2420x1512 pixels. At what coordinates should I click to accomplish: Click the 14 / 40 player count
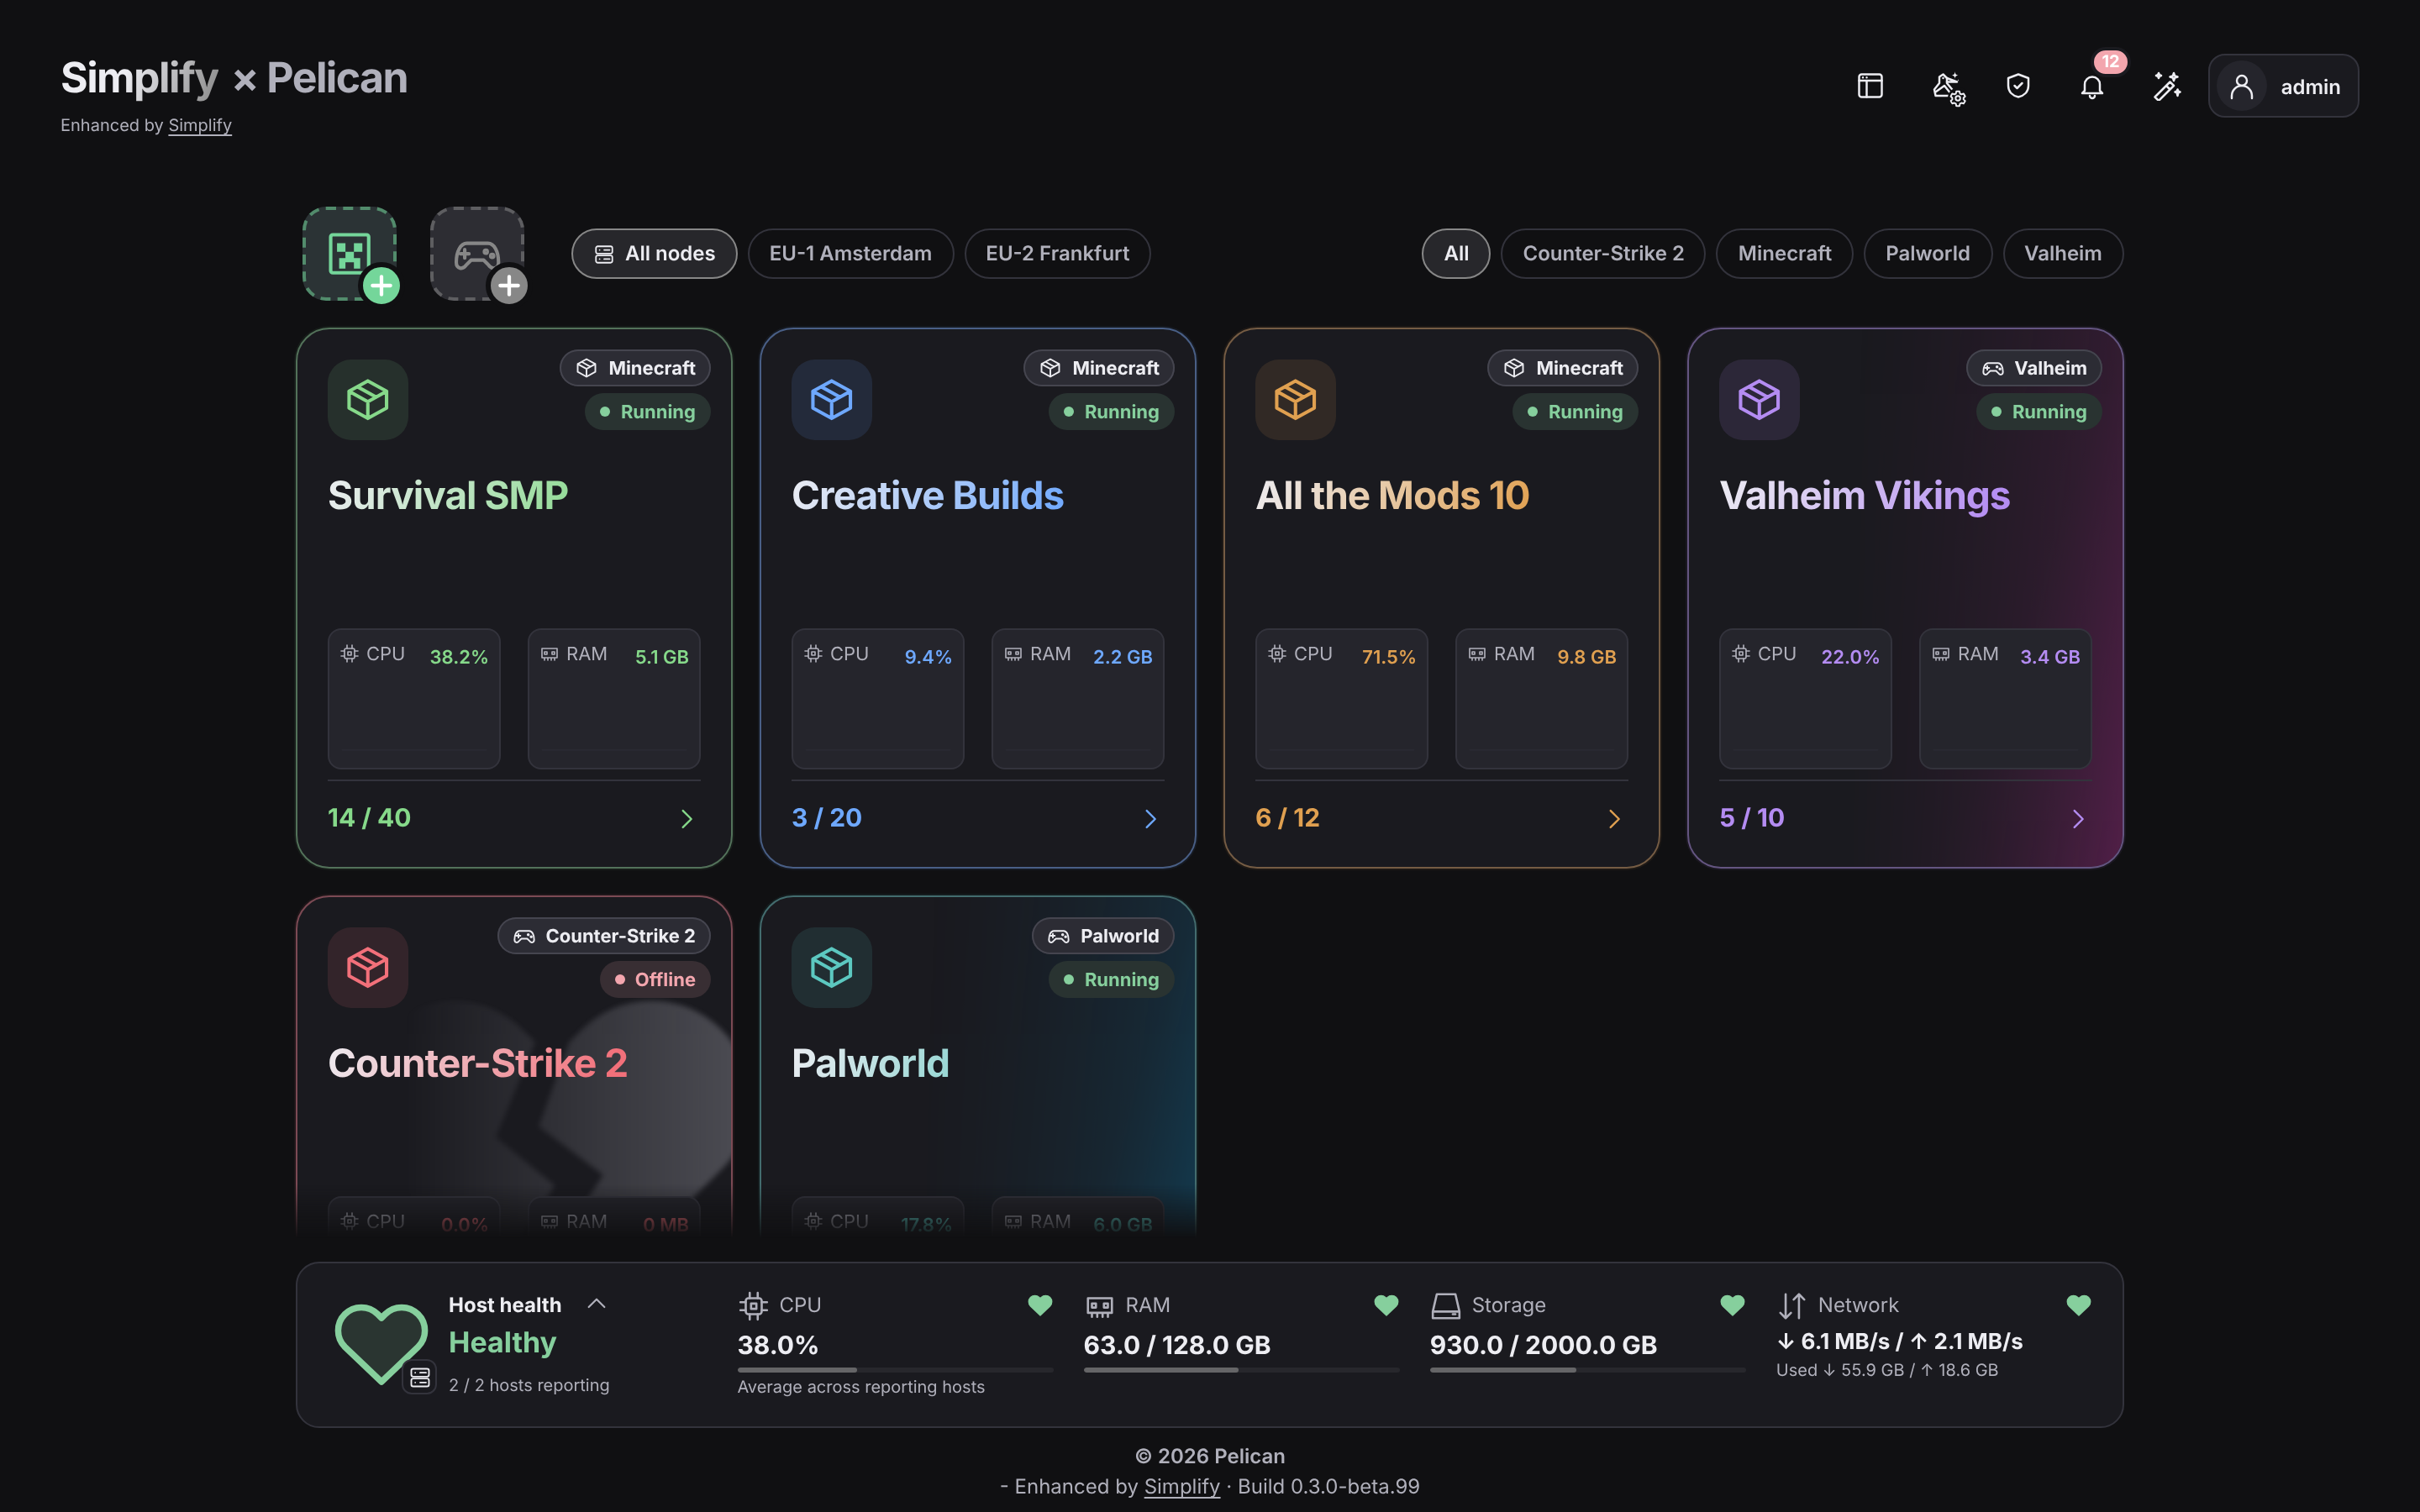pyautogui.click(x=369, y=818)
